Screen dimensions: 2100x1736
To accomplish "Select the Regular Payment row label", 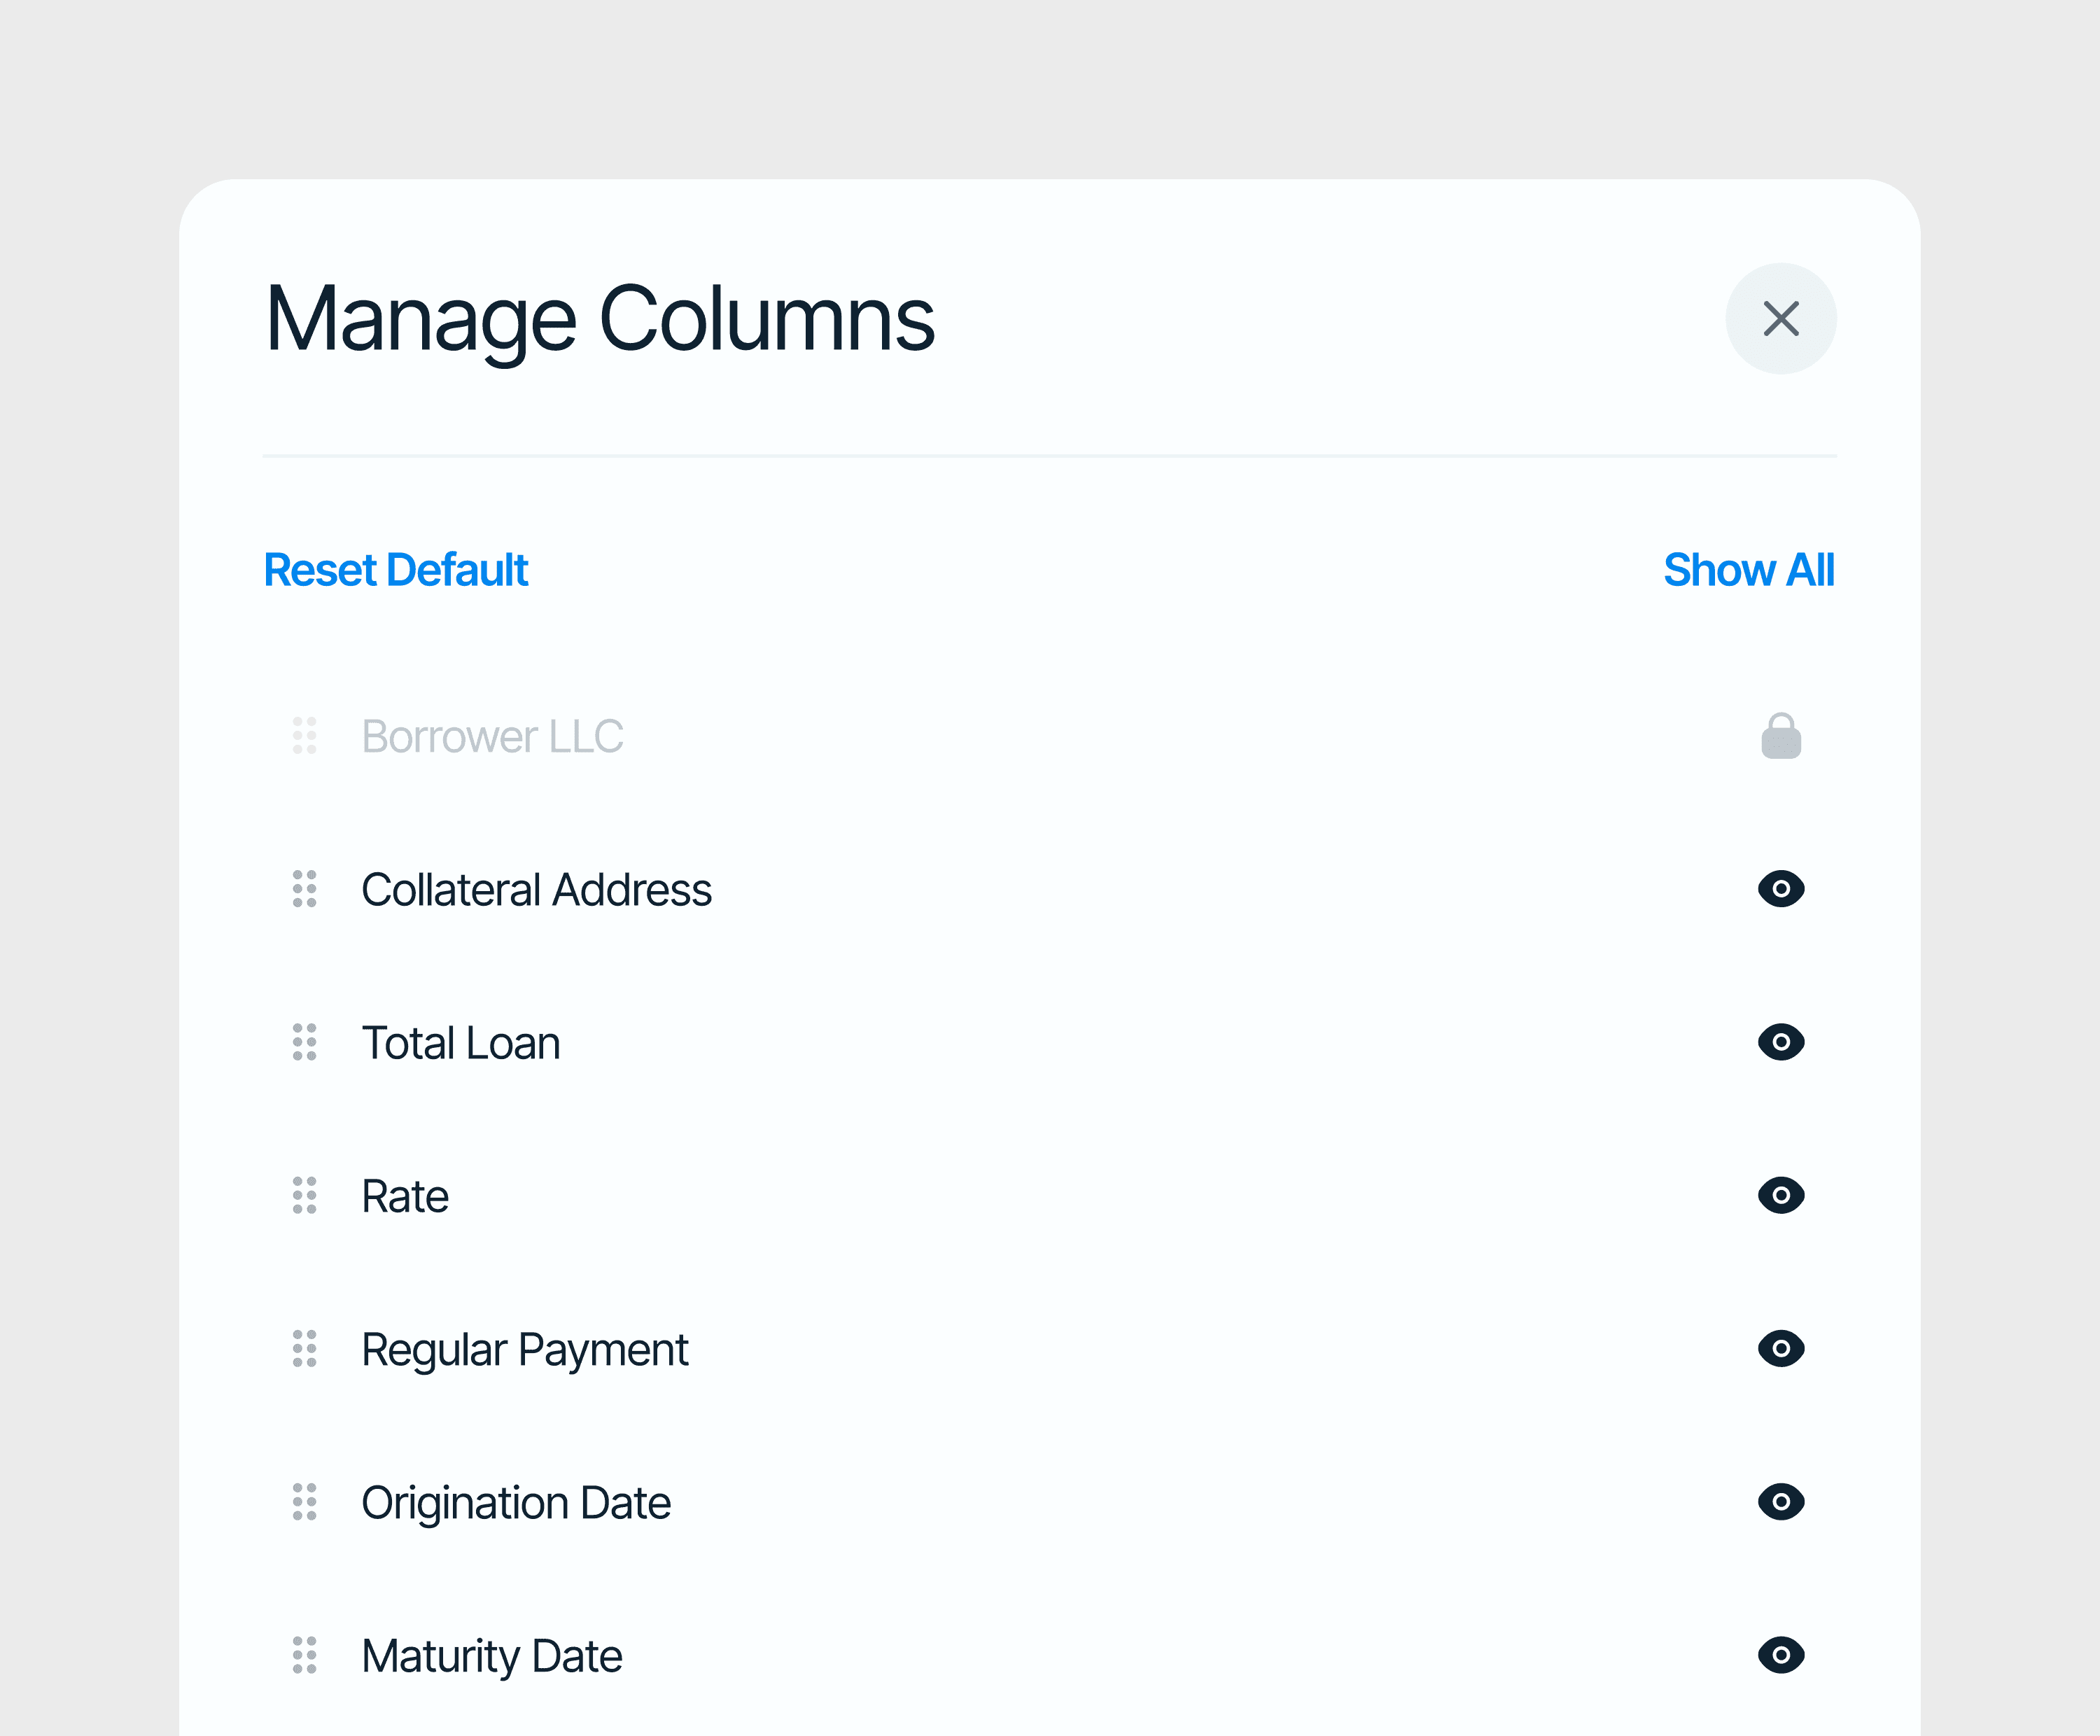I will tap(524, 1350).
